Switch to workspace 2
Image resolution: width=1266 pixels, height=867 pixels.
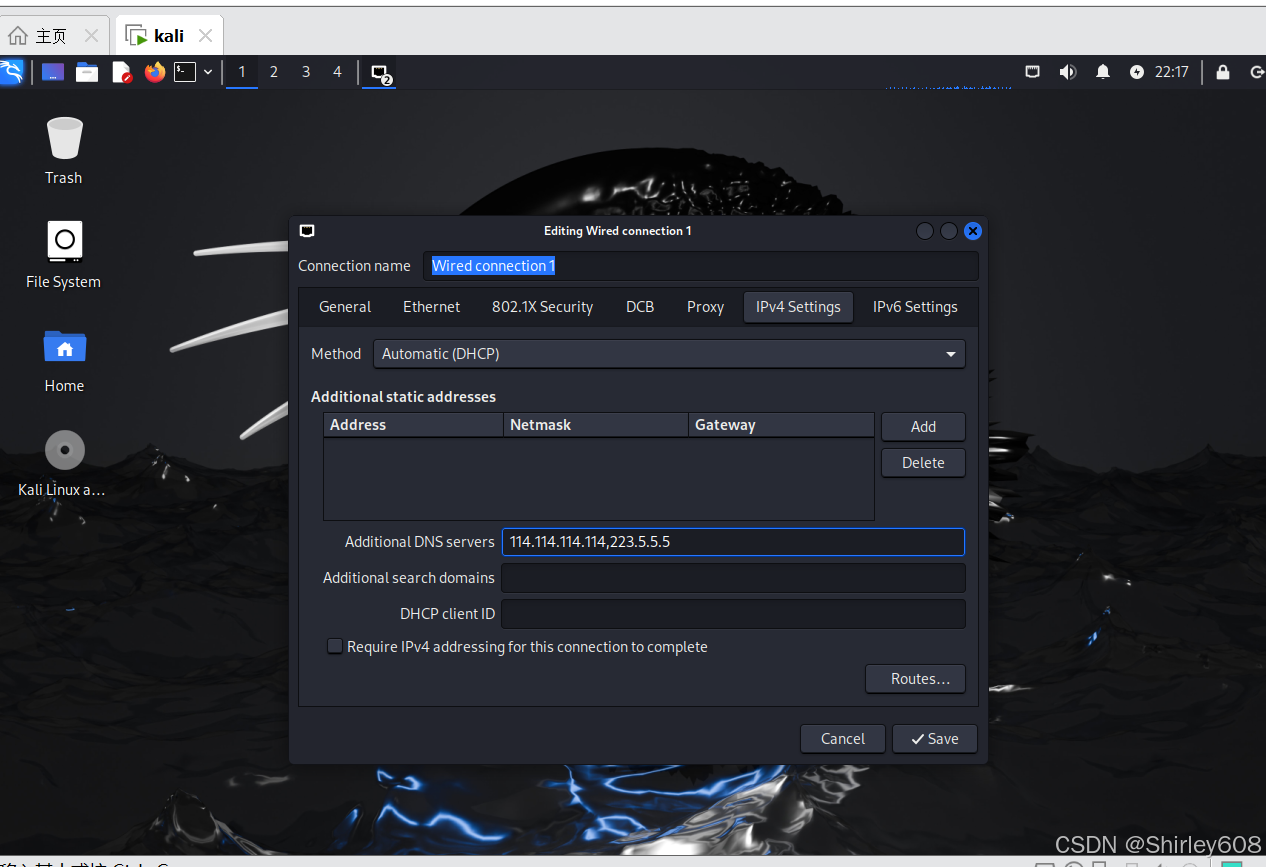pos(274,72)
